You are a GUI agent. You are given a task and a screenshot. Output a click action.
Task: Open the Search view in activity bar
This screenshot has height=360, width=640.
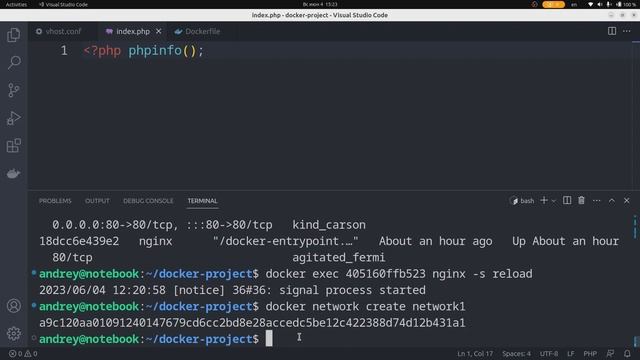[x=13, y=62]
